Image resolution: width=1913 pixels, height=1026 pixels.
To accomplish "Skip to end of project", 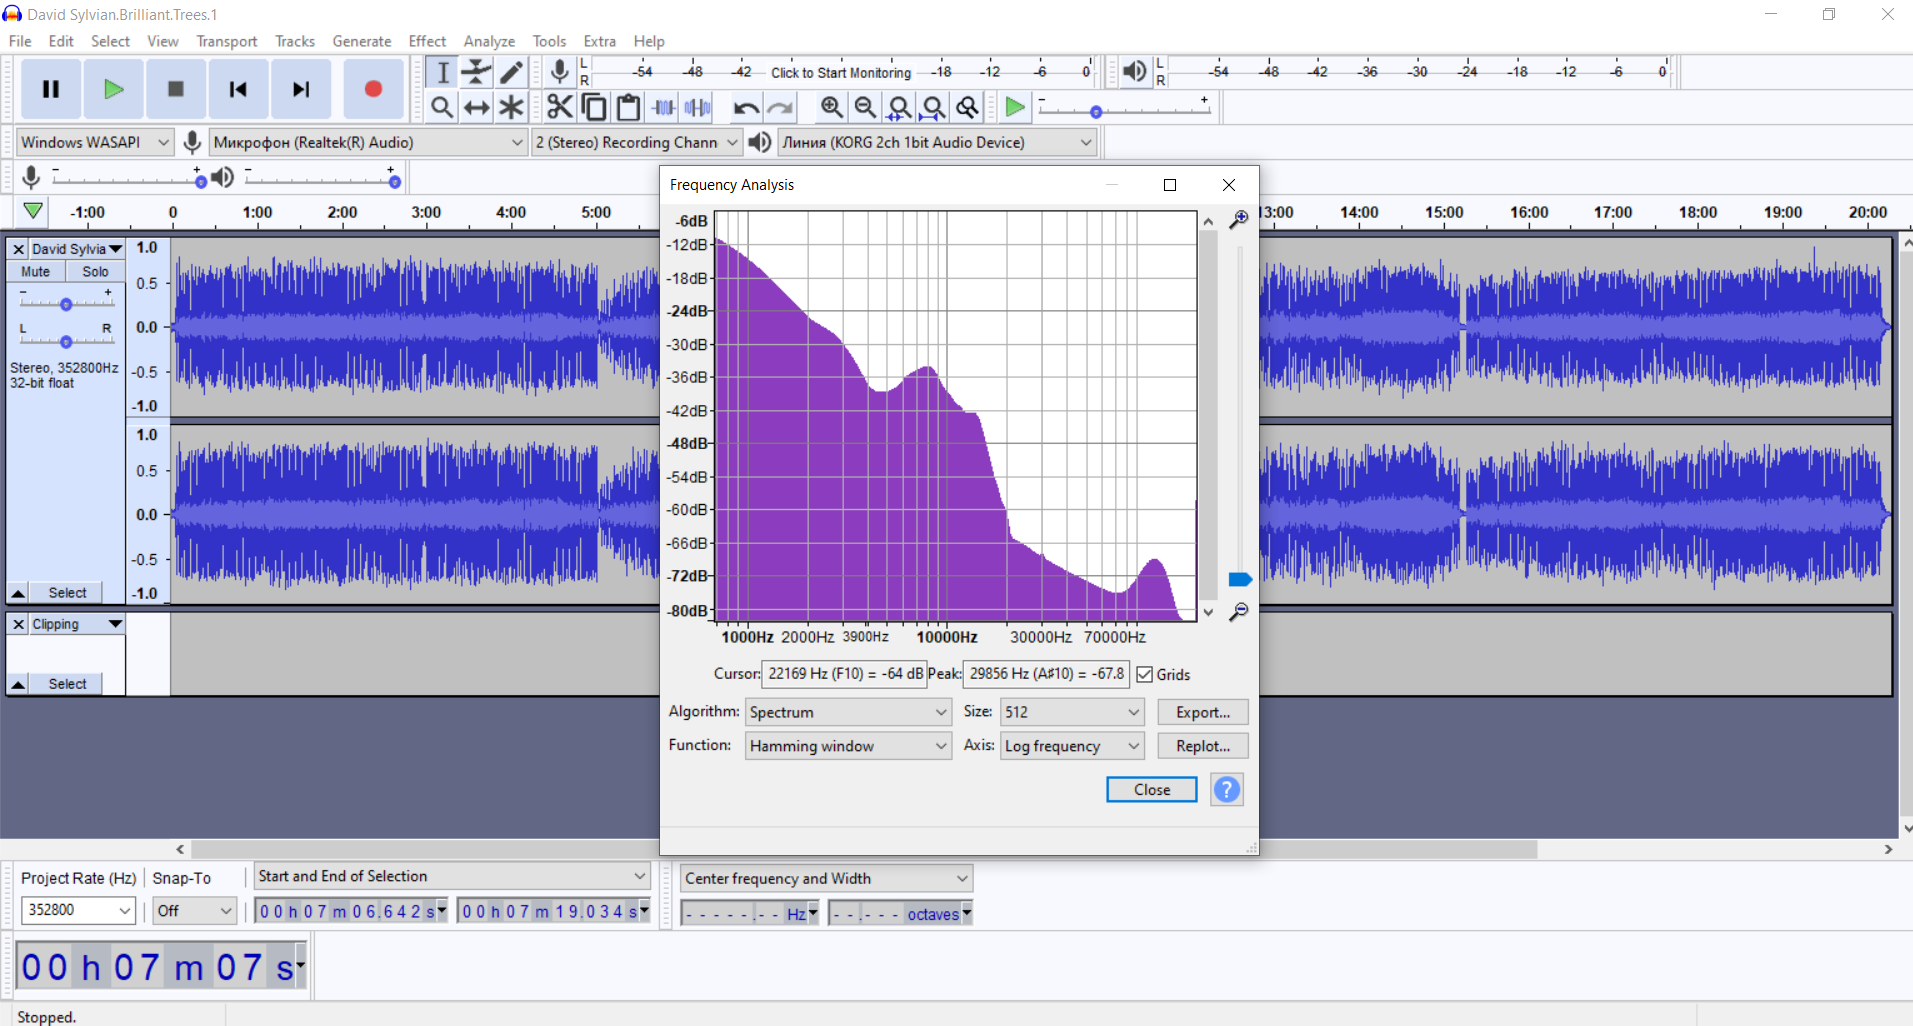I will 300,89.
